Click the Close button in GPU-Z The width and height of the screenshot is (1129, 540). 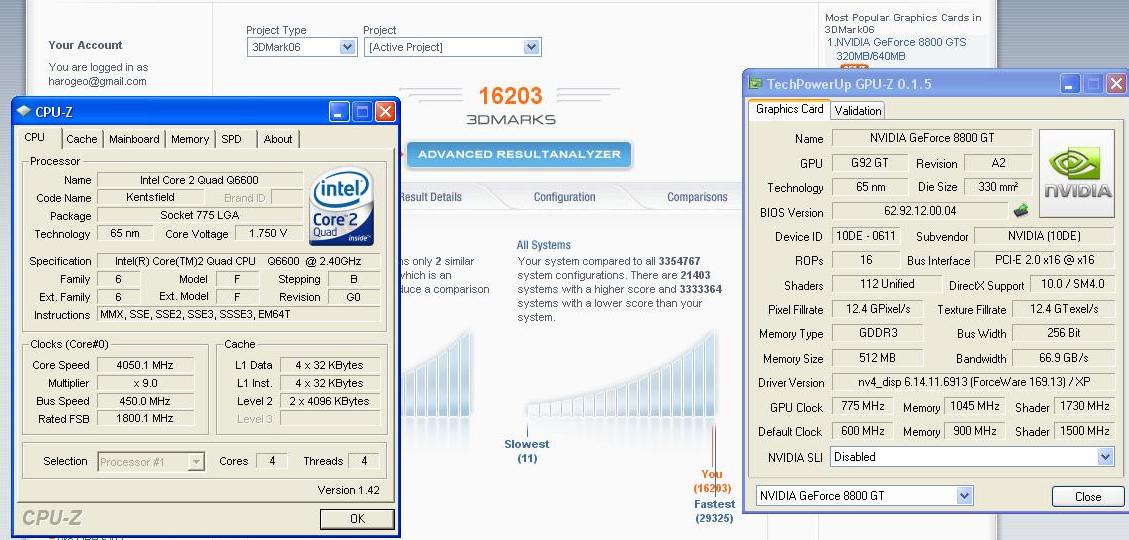coord(1087,497)
